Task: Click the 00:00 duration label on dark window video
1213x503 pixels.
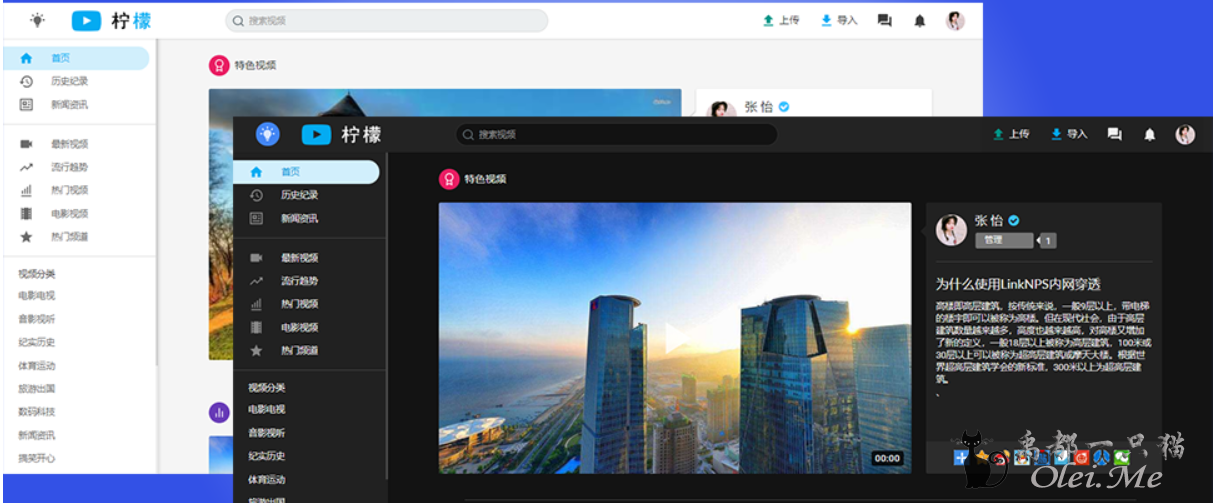Action: pos(887,458)
